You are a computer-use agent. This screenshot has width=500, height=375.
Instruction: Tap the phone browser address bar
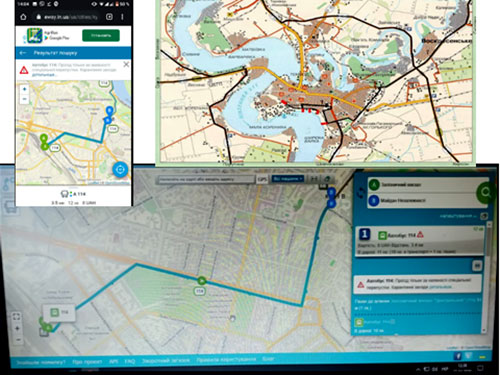pos(67,17)
